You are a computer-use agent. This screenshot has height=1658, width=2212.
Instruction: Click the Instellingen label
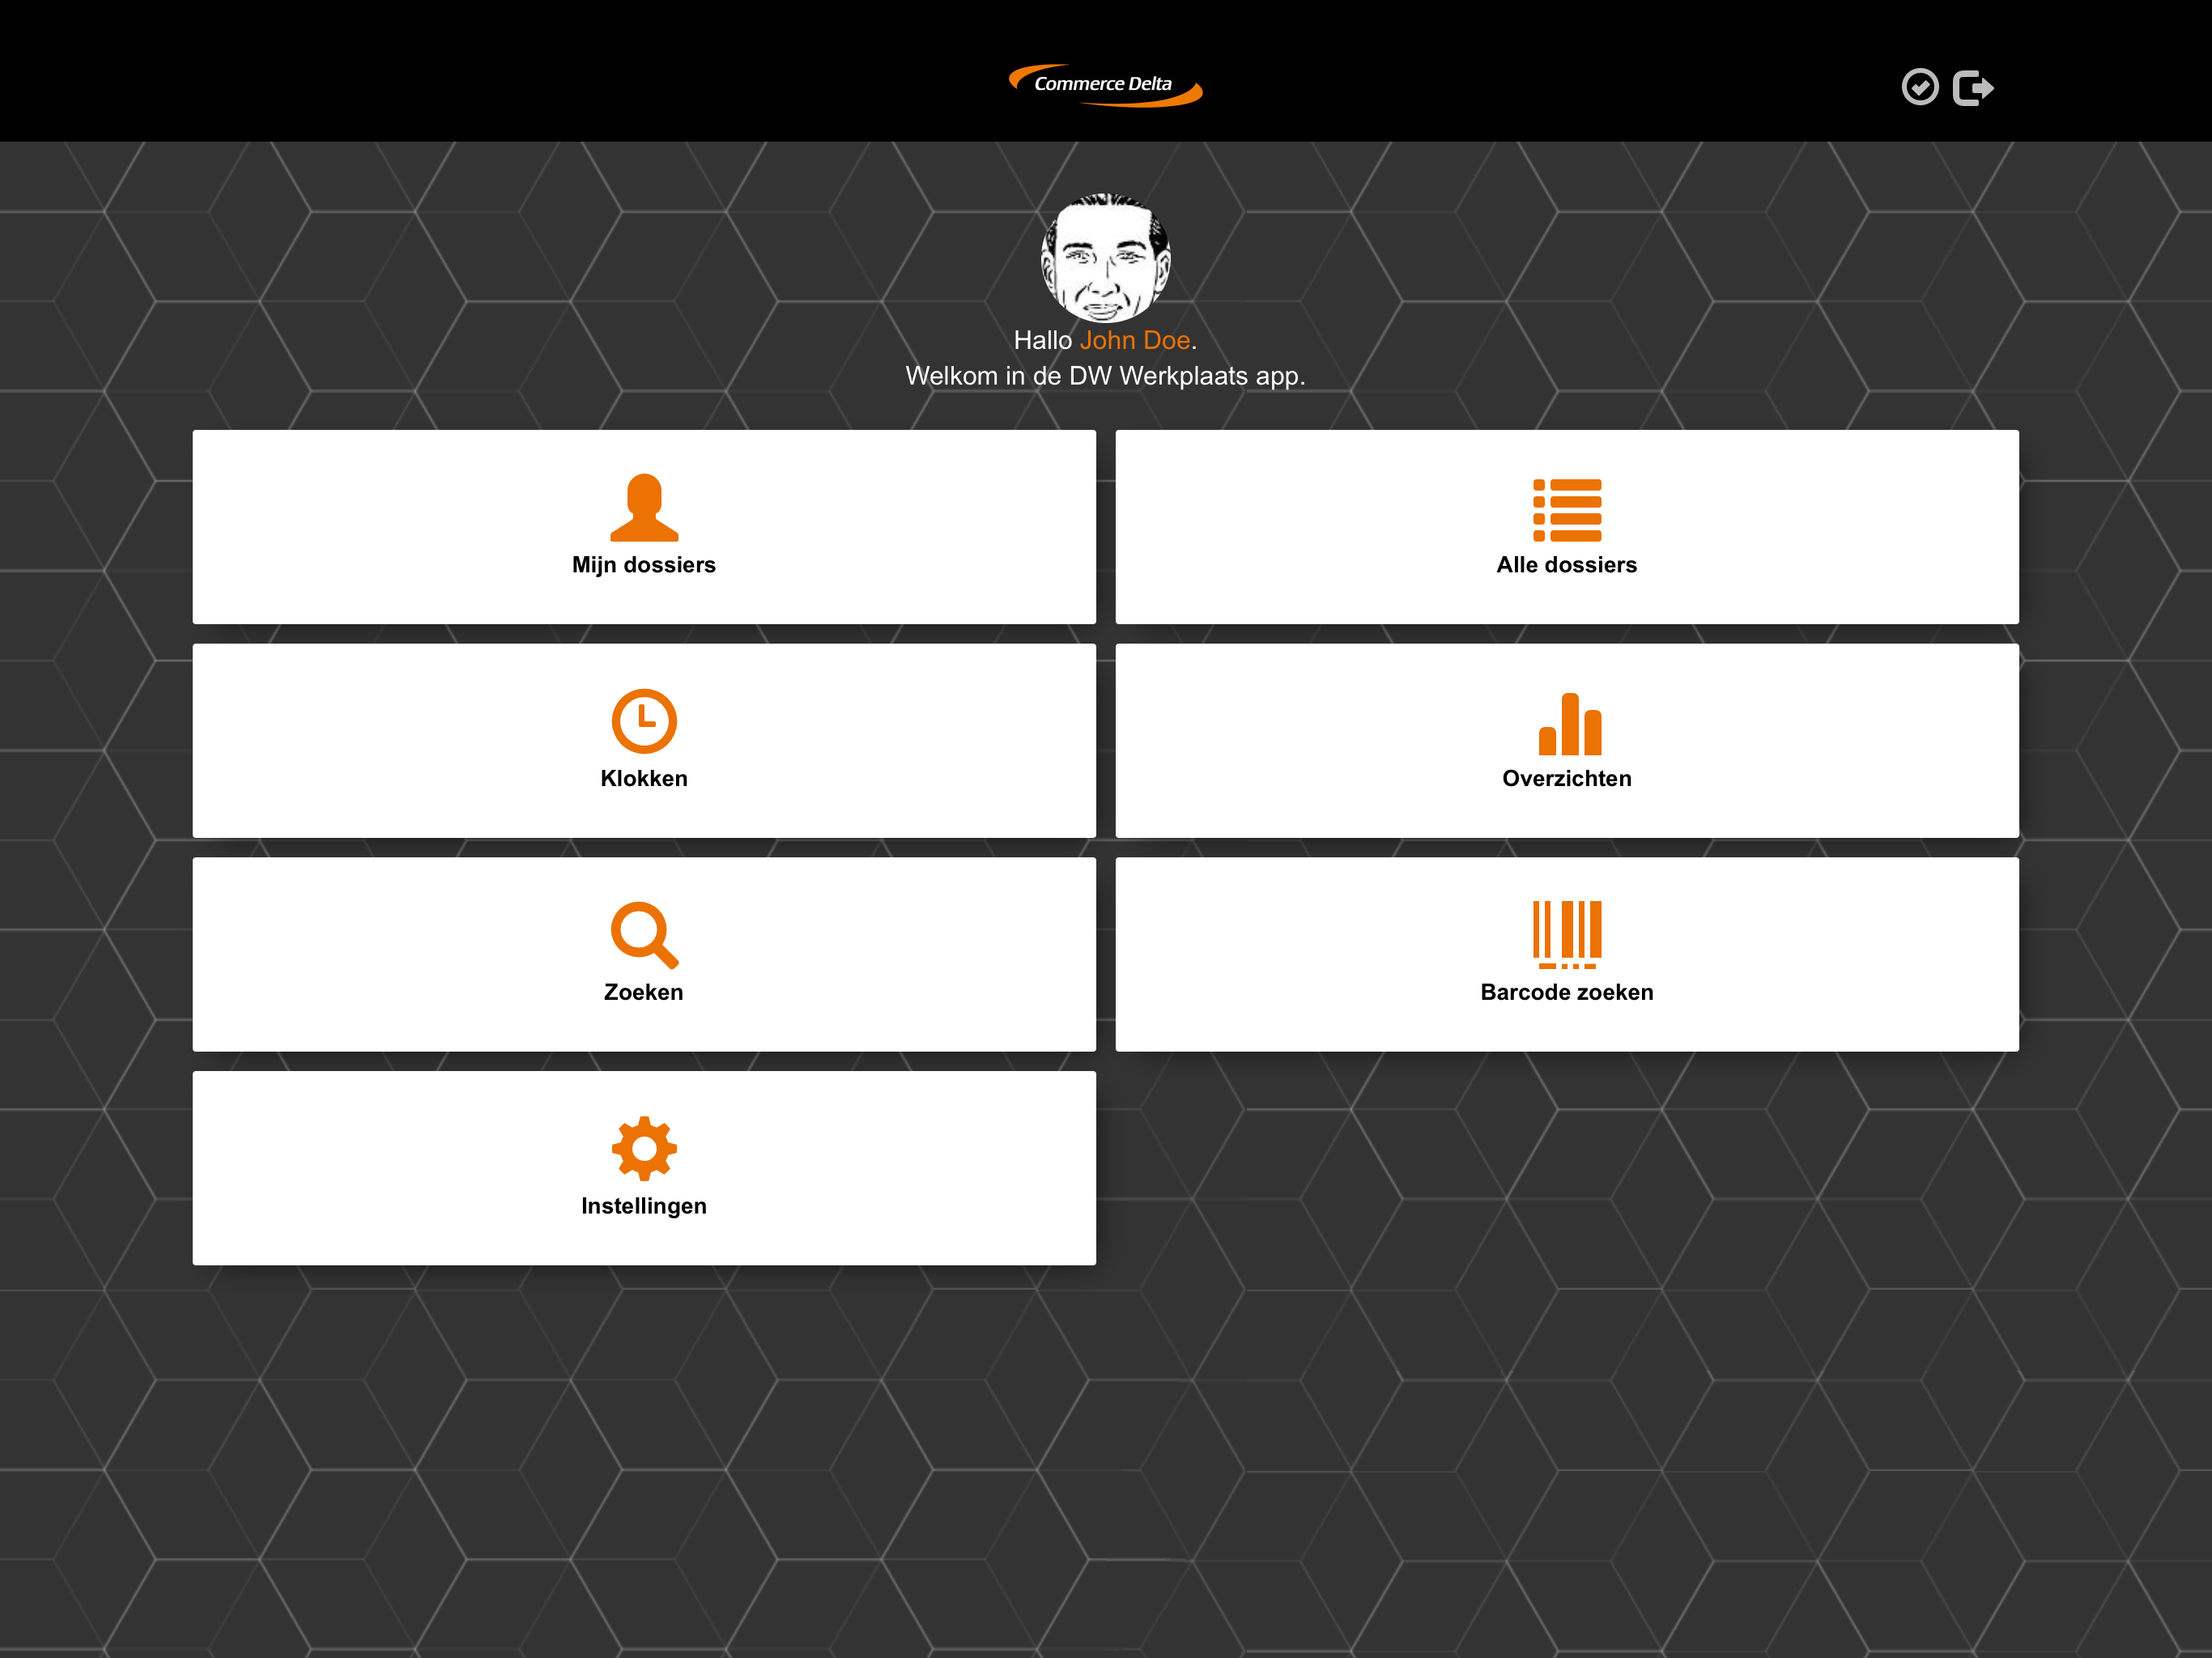click(644, 1206)
